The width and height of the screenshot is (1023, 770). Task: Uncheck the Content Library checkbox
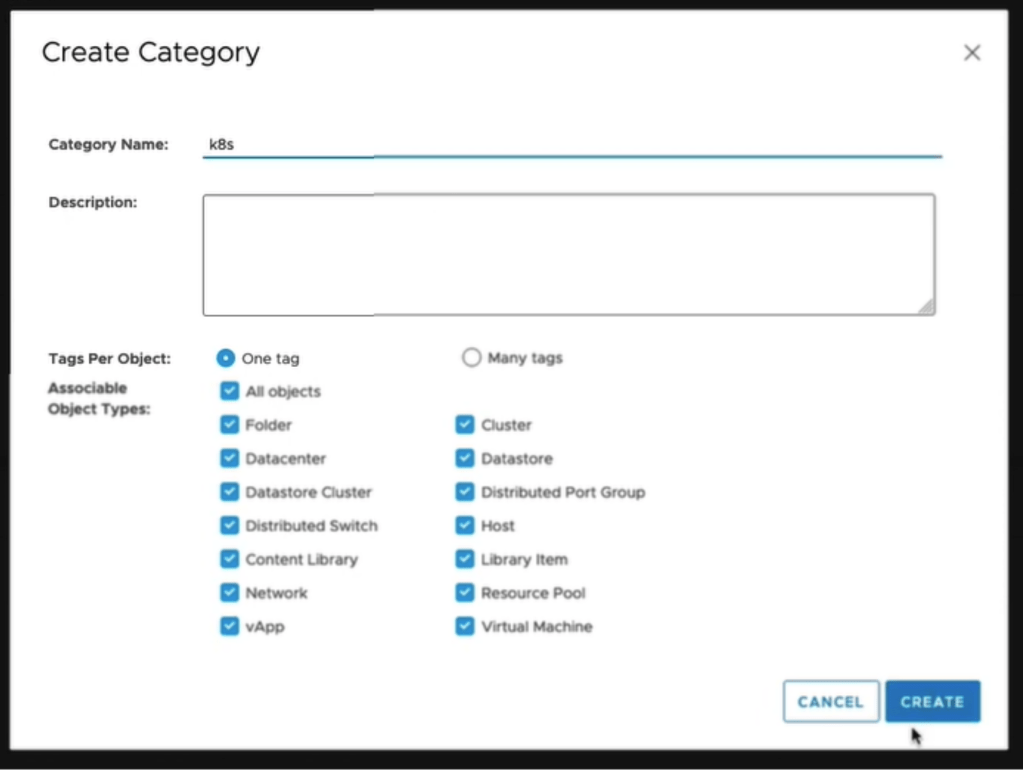[x=230, y=559]
